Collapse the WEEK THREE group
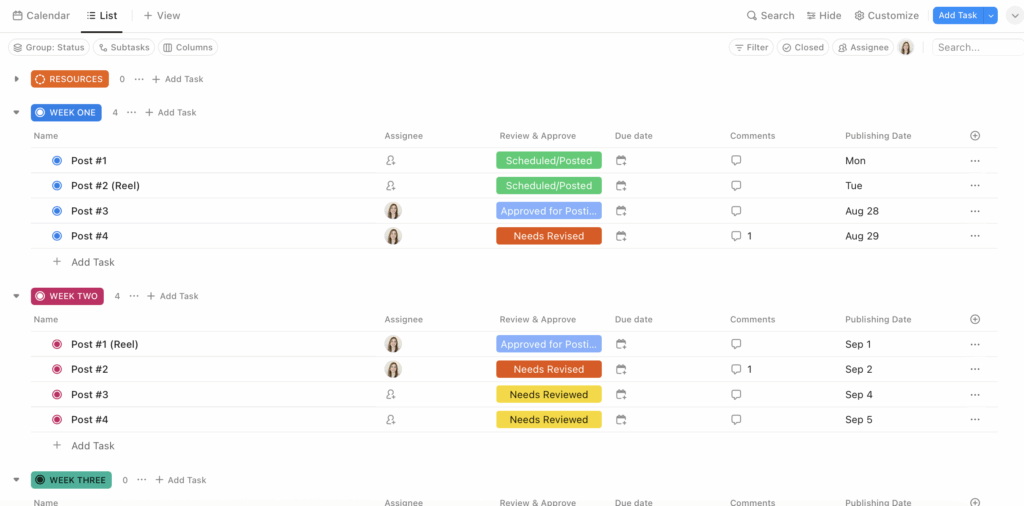 click(x=17, y=480)
